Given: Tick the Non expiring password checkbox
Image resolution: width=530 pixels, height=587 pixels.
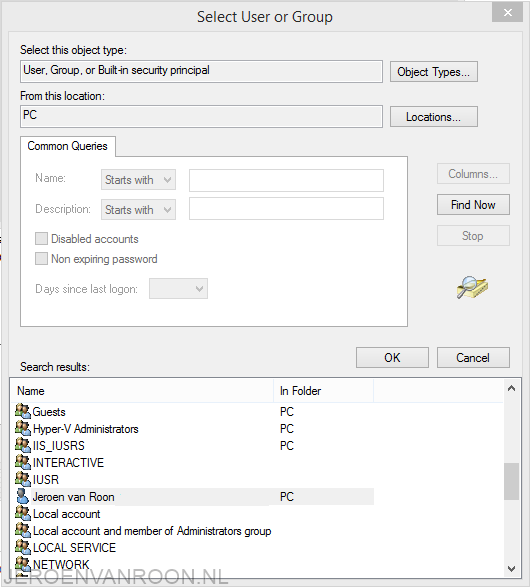Looking at the screenshot, I should coord(41,259).
